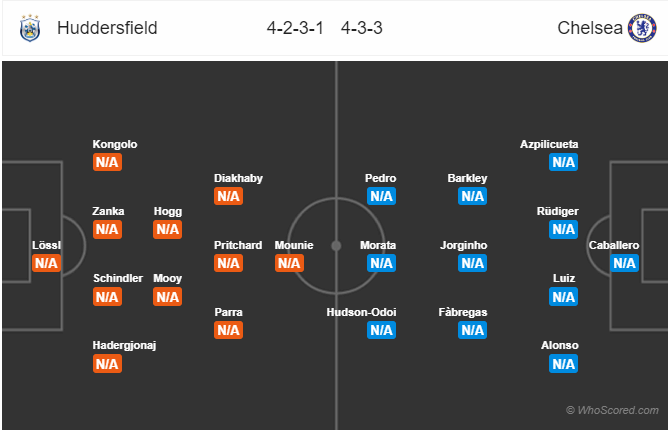Click Lössl's orange N/A rating badge
This screenshot has height=431, width=668.
point(46,263)
